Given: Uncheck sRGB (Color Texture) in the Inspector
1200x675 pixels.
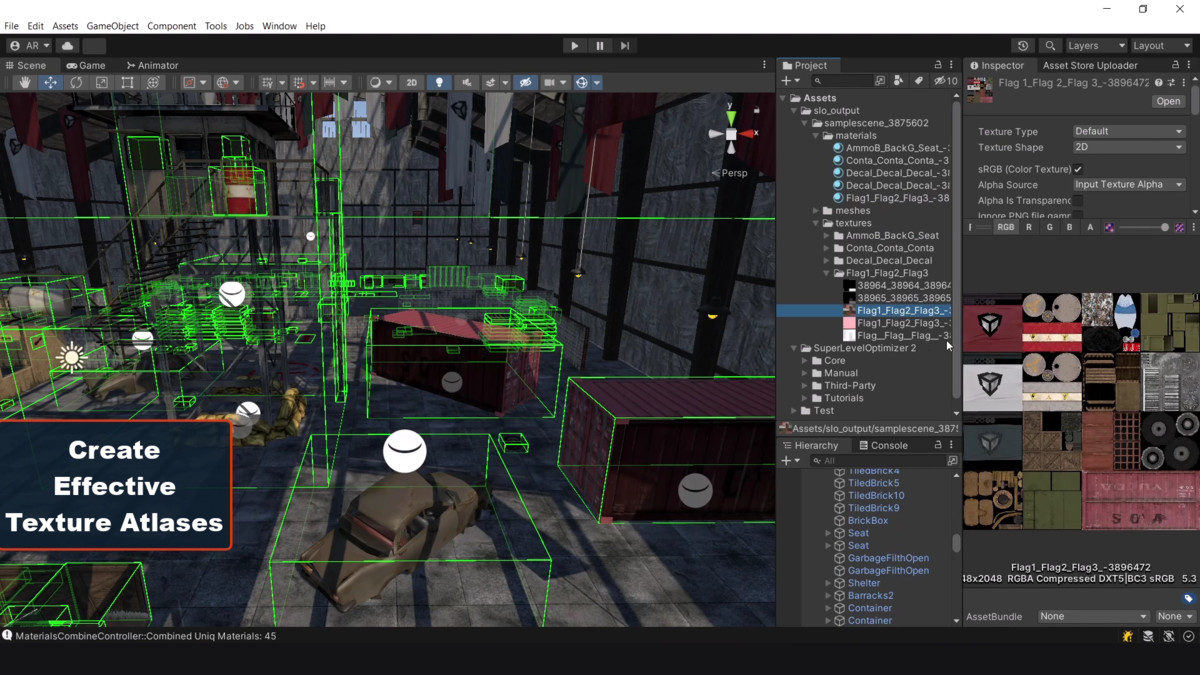Looking at the screenshot, I should click(1077, 169).
